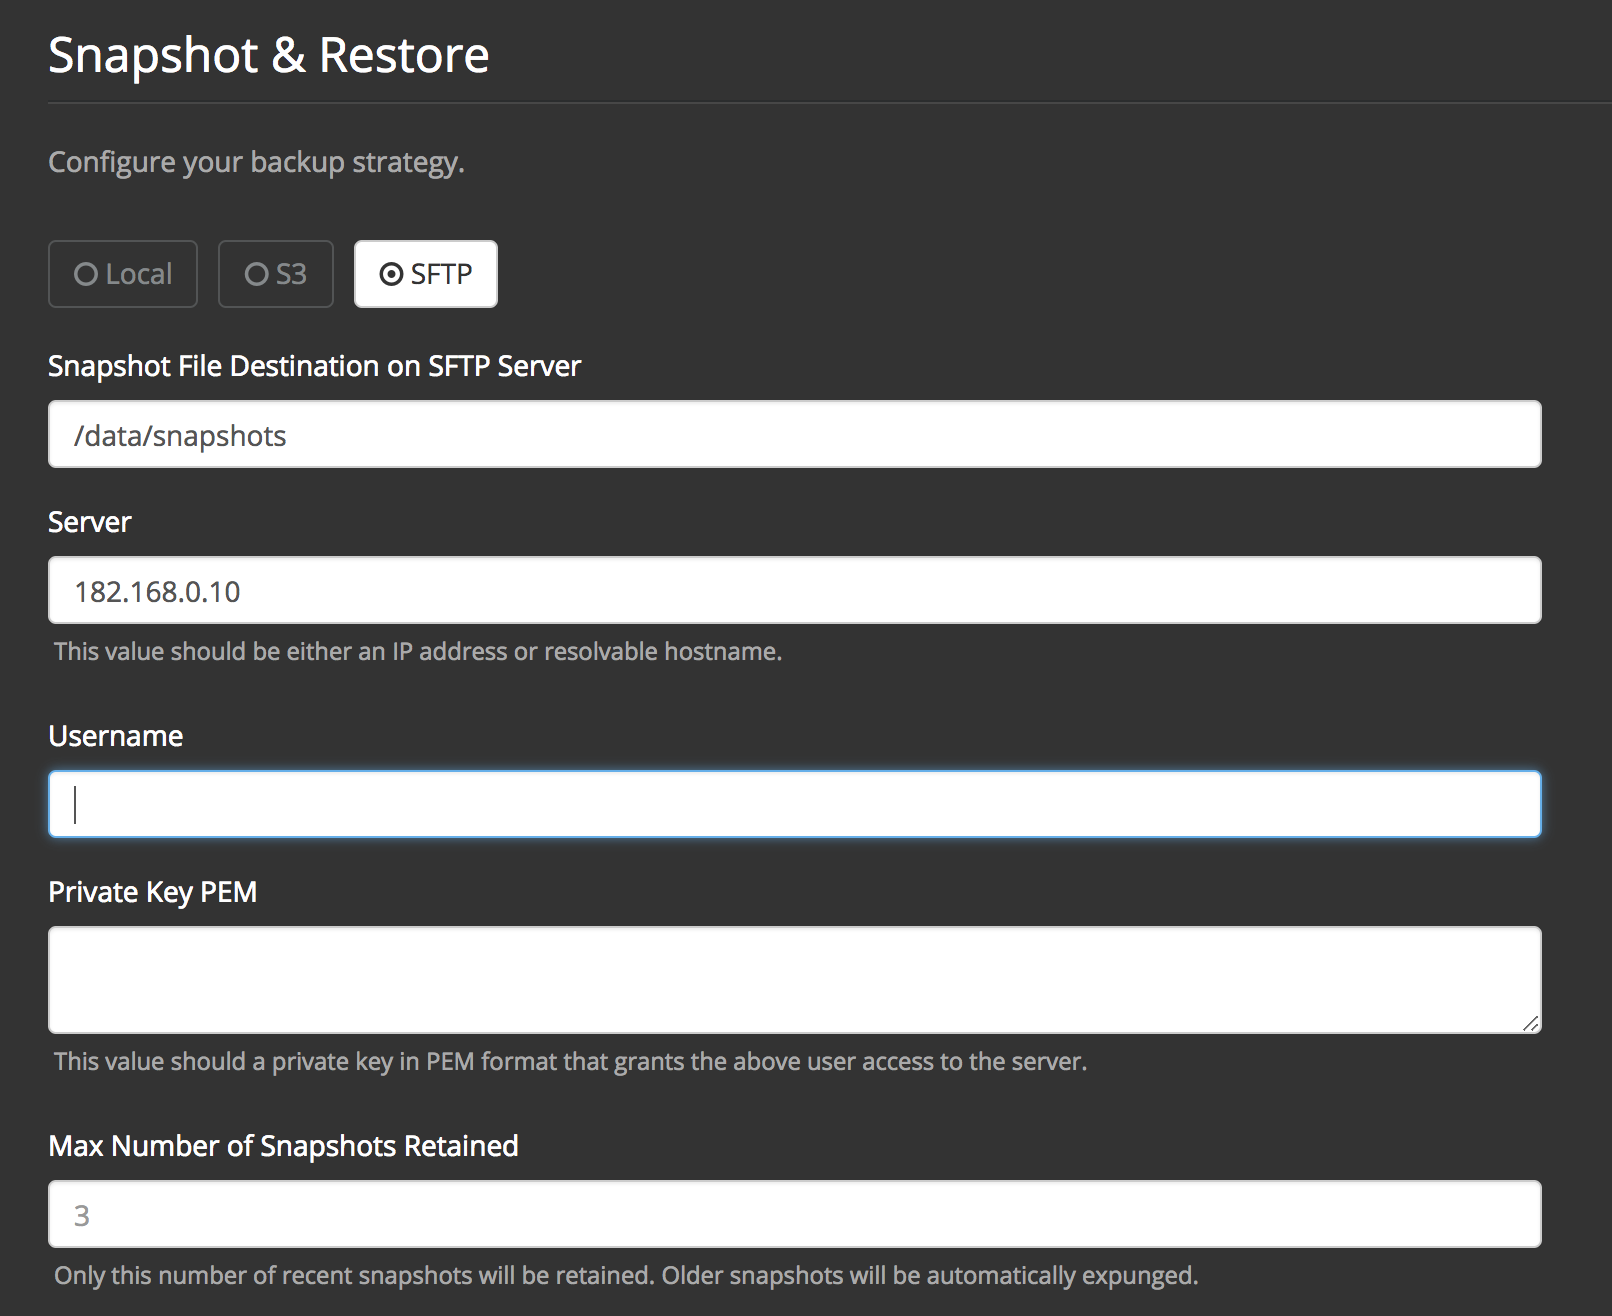Click the older snapshots expunged help text
Screen dimensions: 1612x1316
pos(626,1276)
